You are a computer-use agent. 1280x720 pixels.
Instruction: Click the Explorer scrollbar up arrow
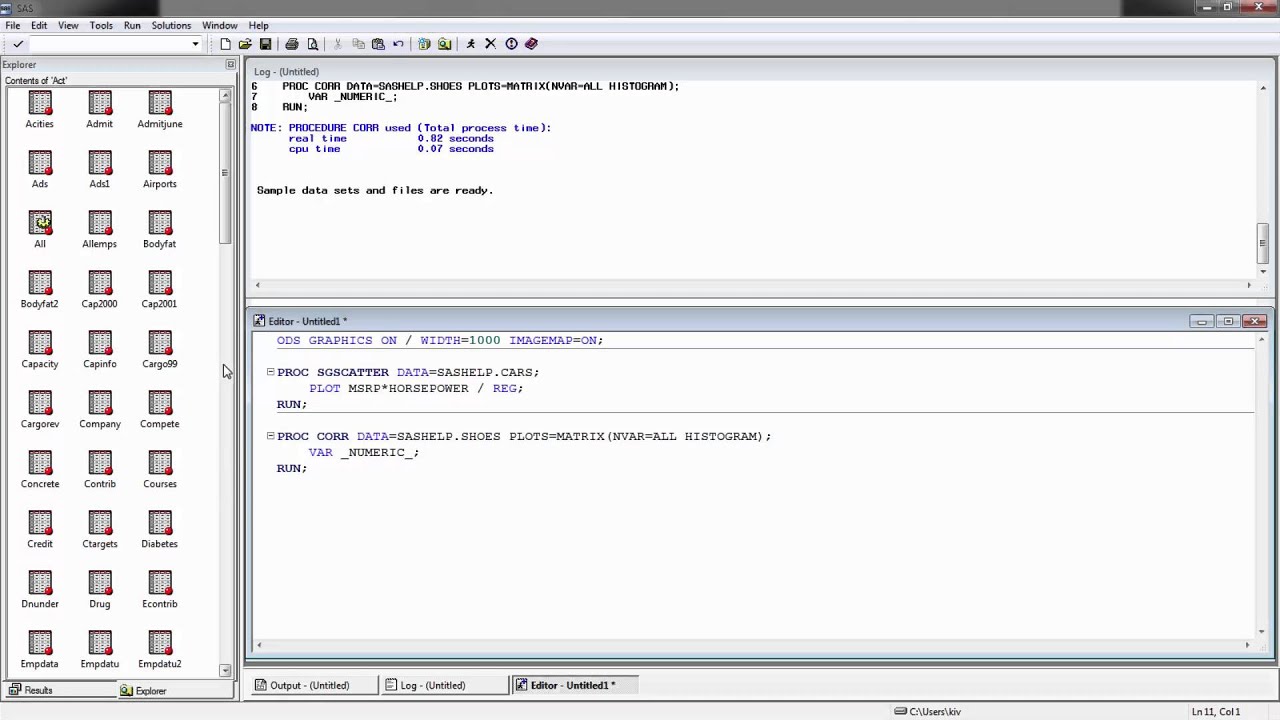(225, 95)
